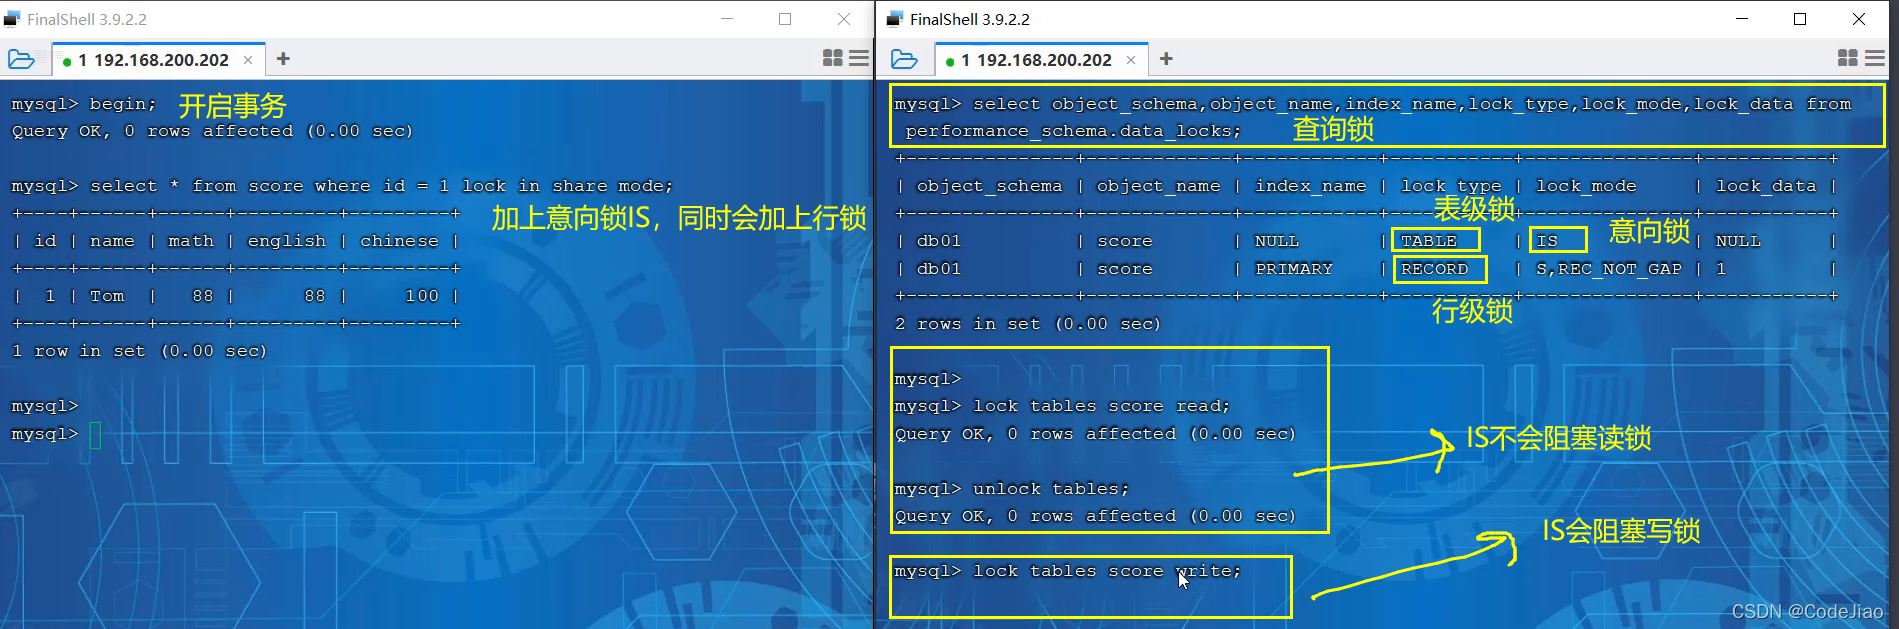Click 'lock in share mode;' query text

tap(567, 186)
